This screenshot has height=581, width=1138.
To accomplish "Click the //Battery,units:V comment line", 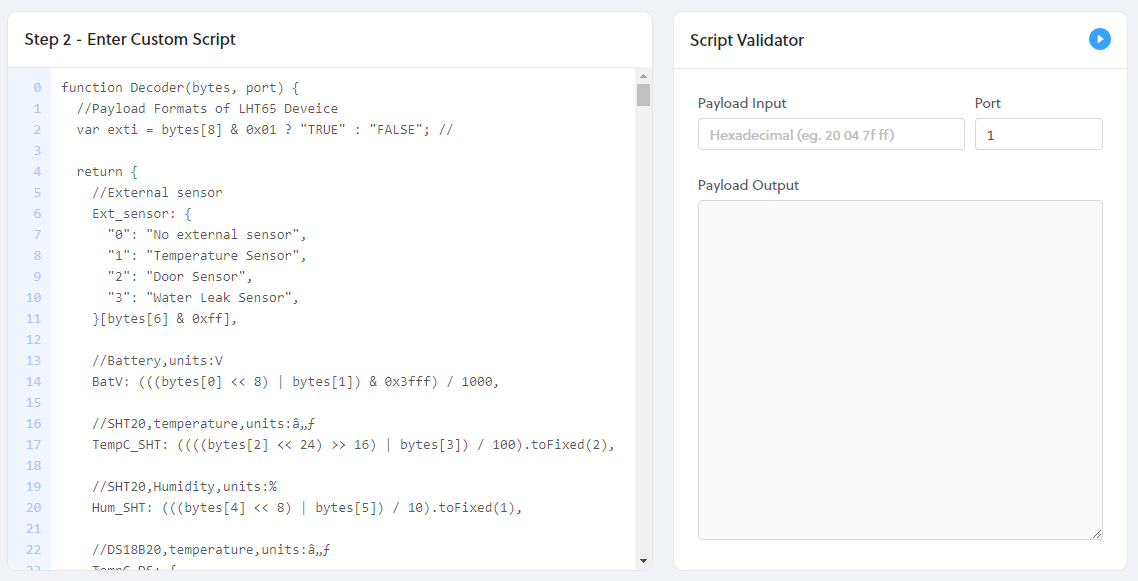I will coord(157,360).
